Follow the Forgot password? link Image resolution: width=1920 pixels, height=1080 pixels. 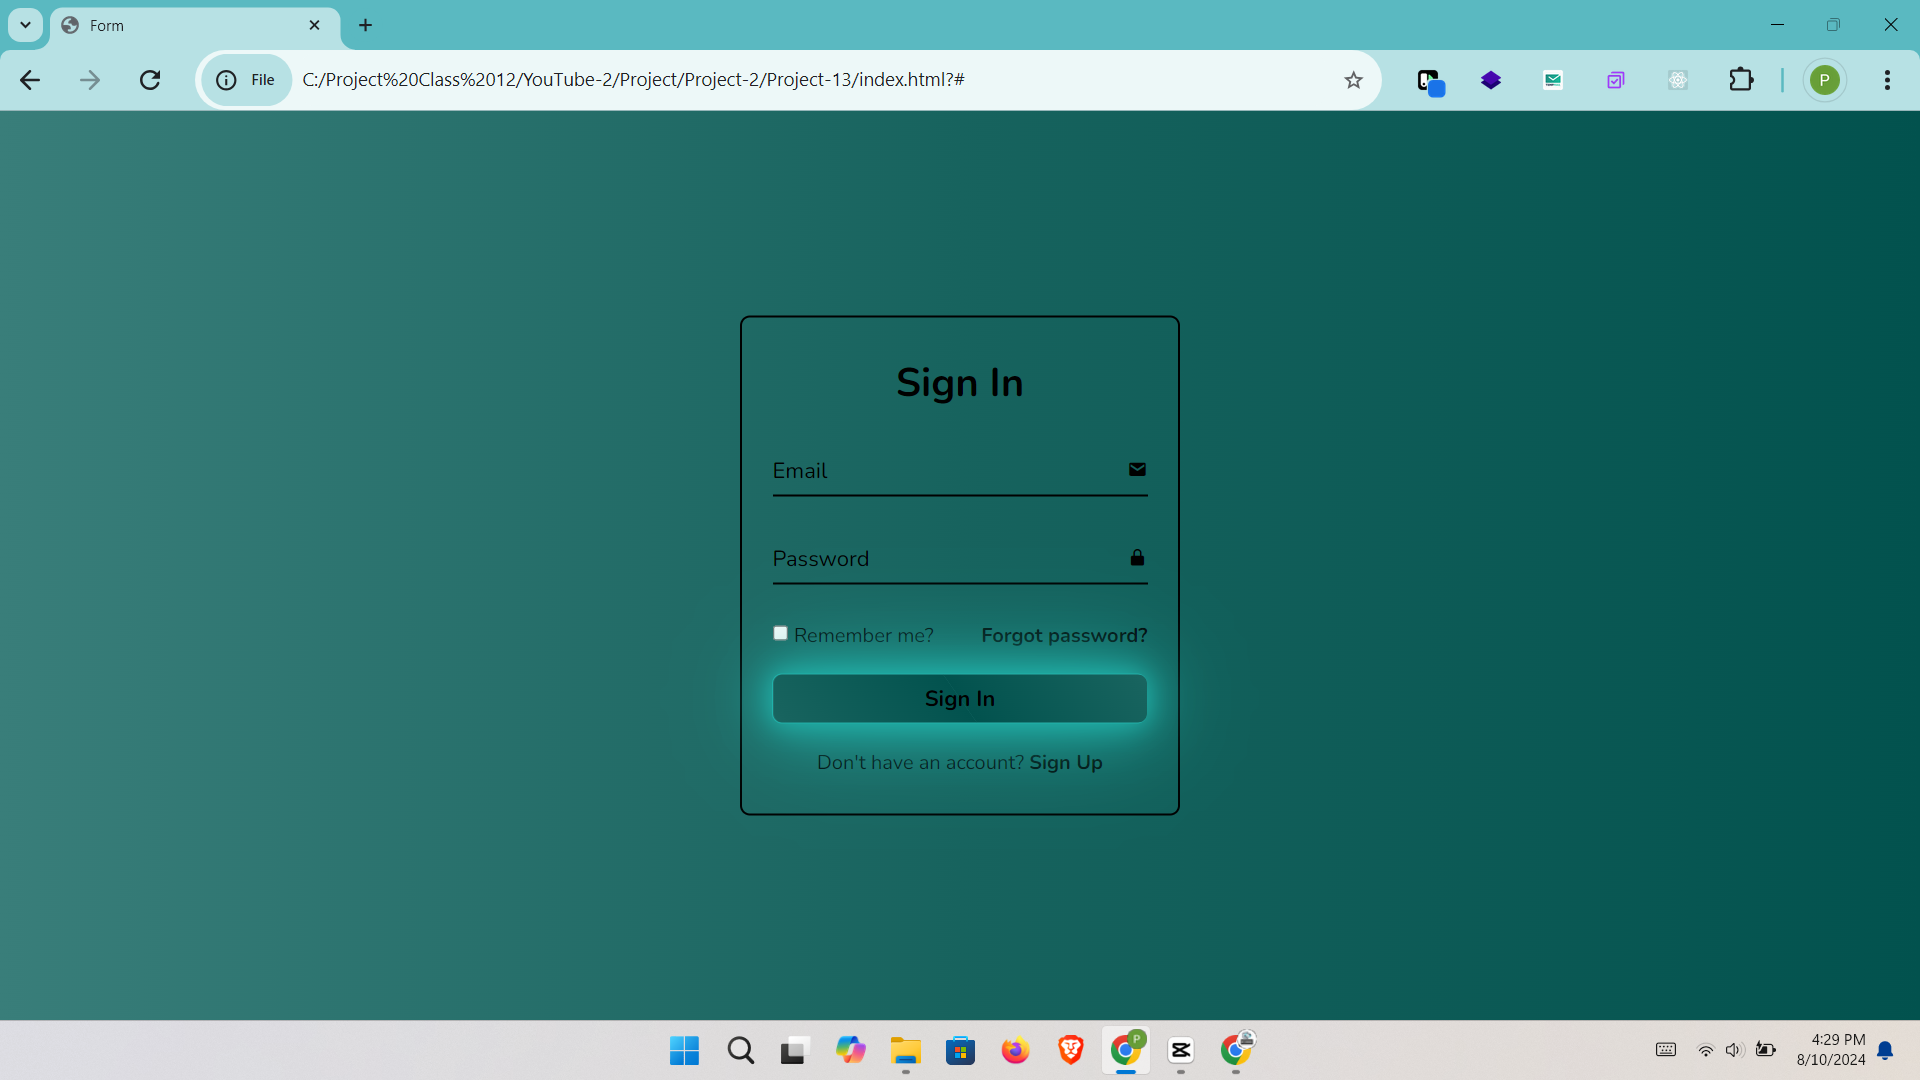click(1064, 636)
